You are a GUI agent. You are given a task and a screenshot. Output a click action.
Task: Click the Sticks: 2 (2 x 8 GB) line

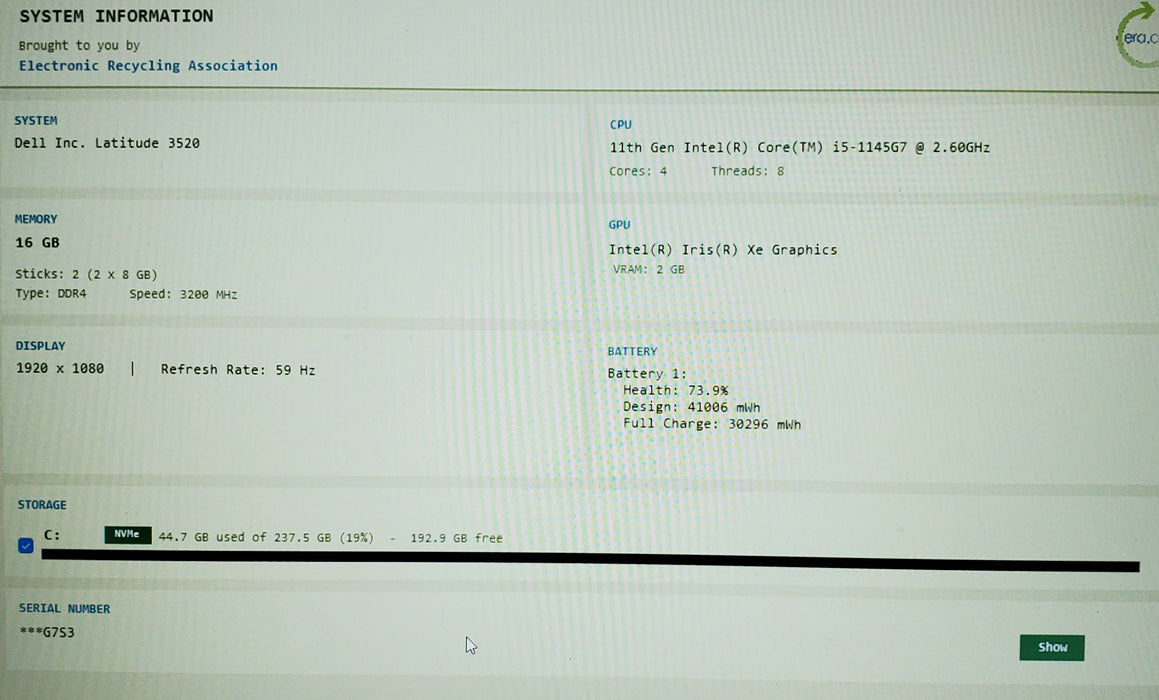[86, 274]
